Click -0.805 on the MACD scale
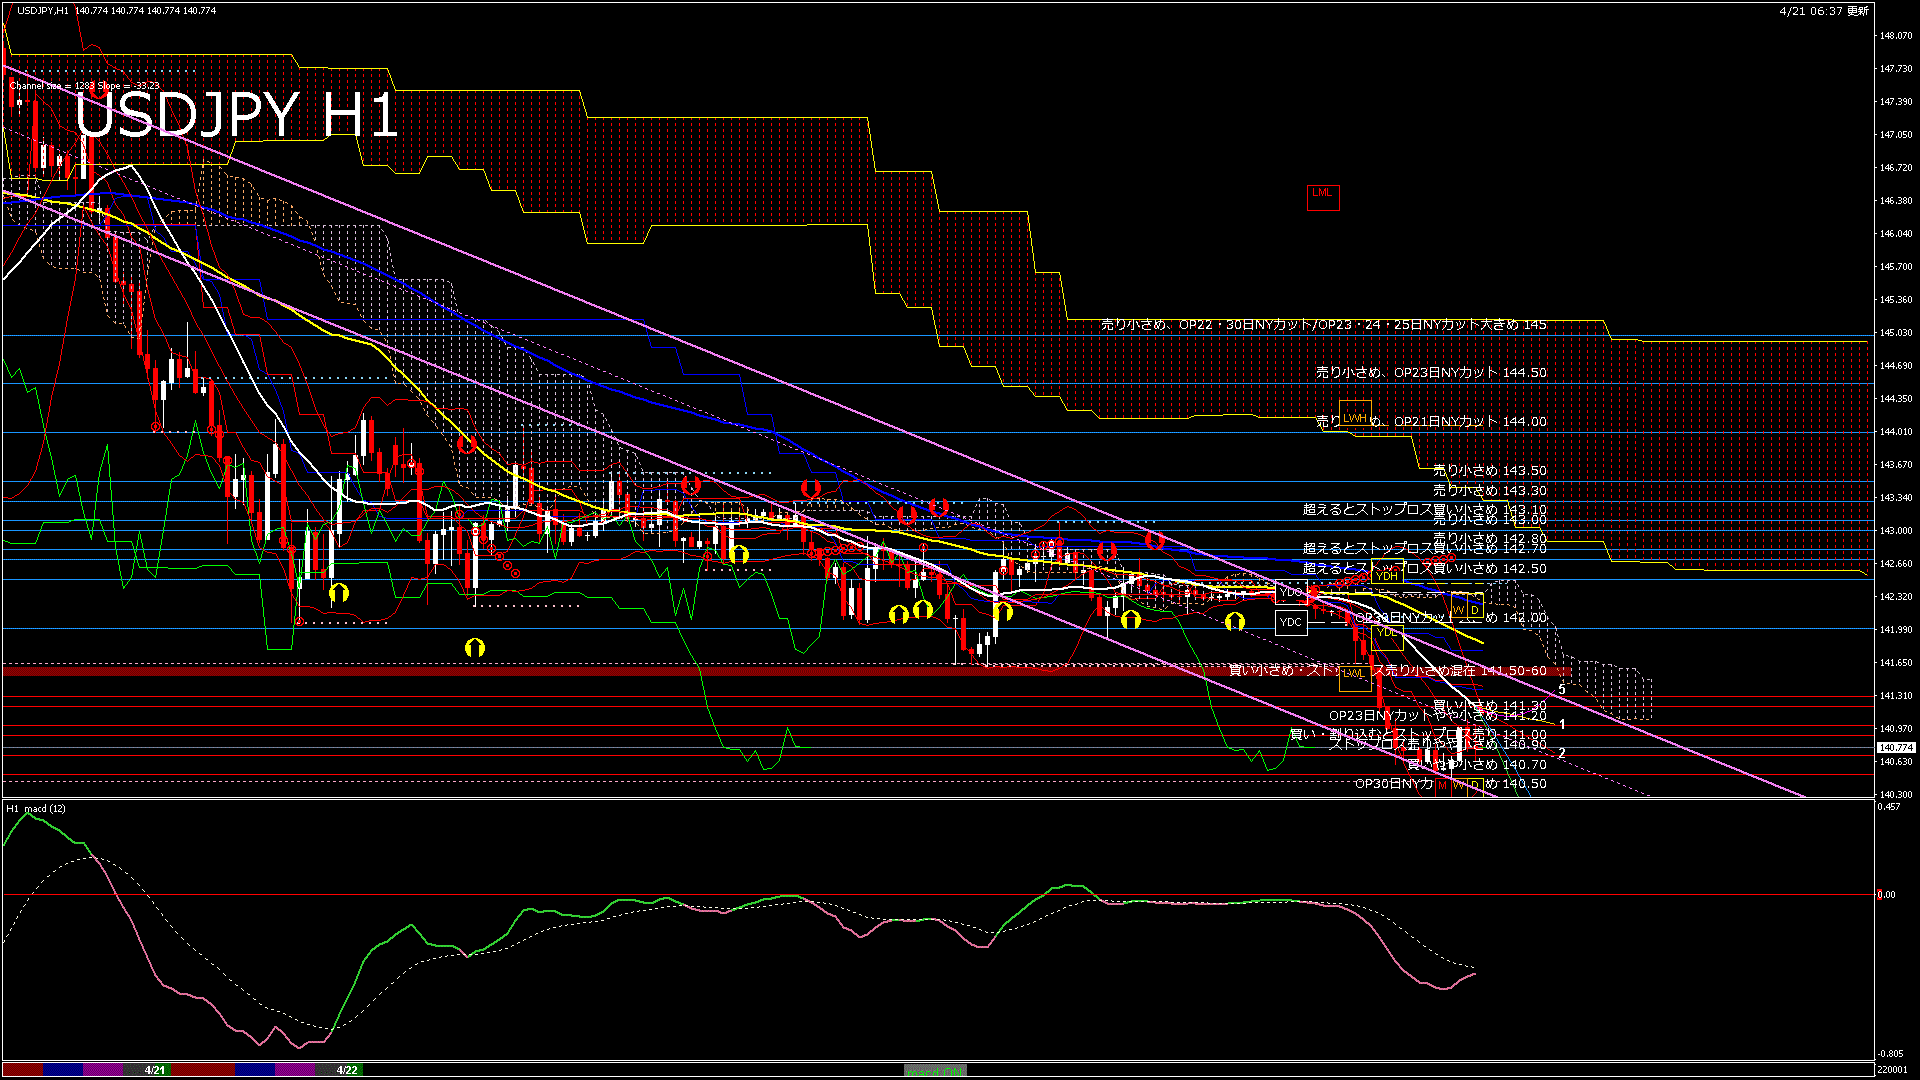 point(1891,1054)
